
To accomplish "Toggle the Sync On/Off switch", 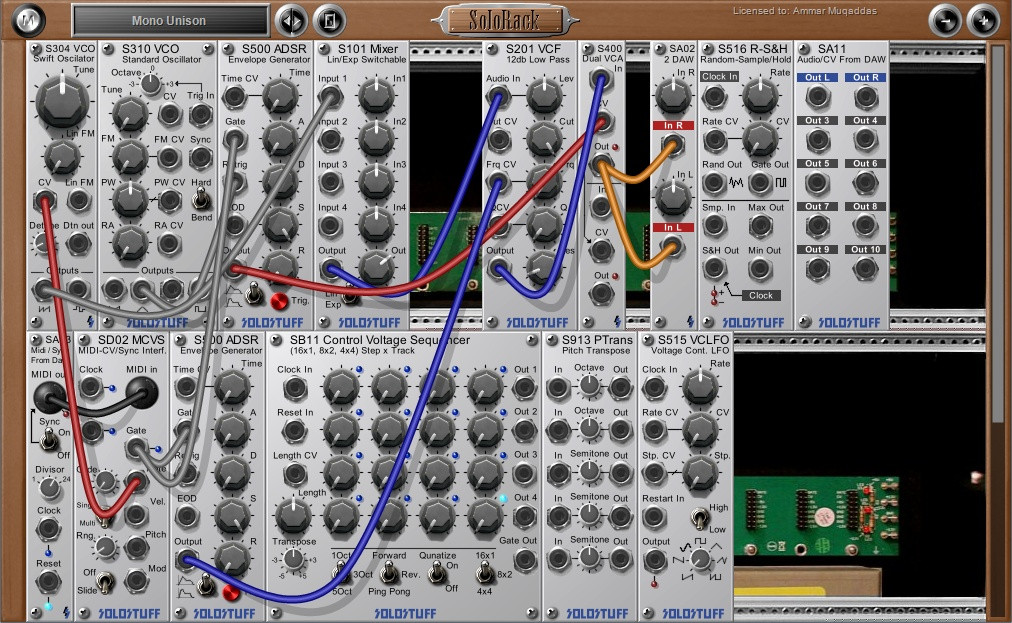I will [47, 439].
